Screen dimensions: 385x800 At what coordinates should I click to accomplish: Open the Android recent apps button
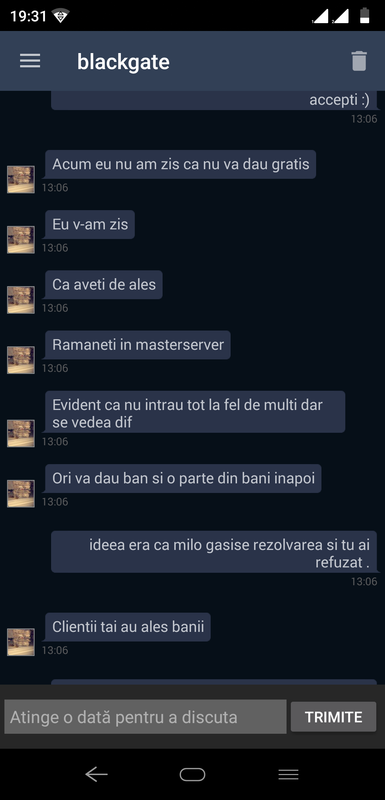[288, 774]
